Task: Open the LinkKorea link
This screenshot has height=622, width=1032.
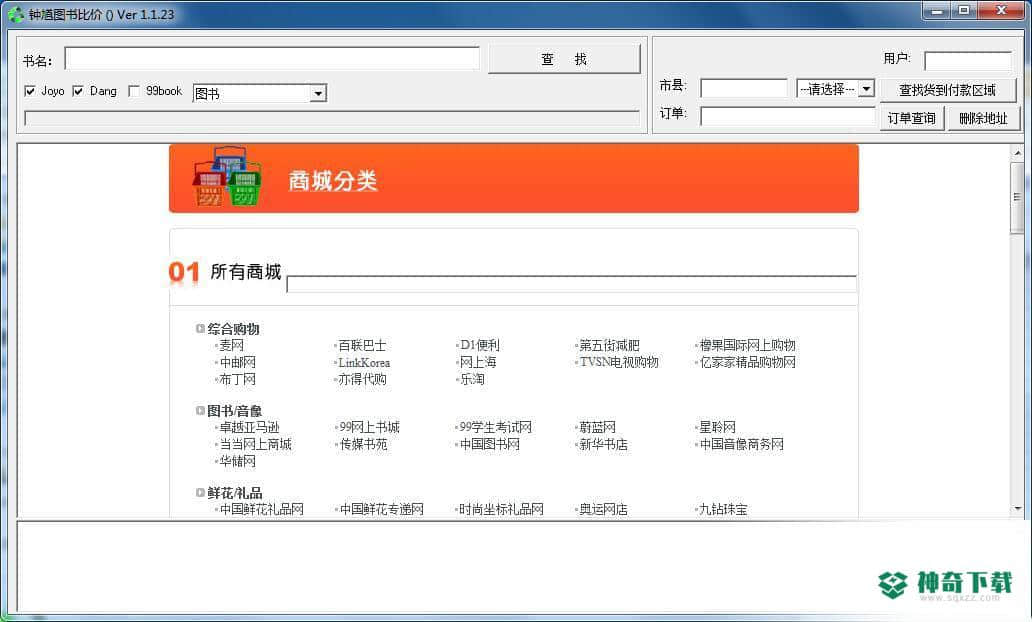Action: [x=364, y=363]
